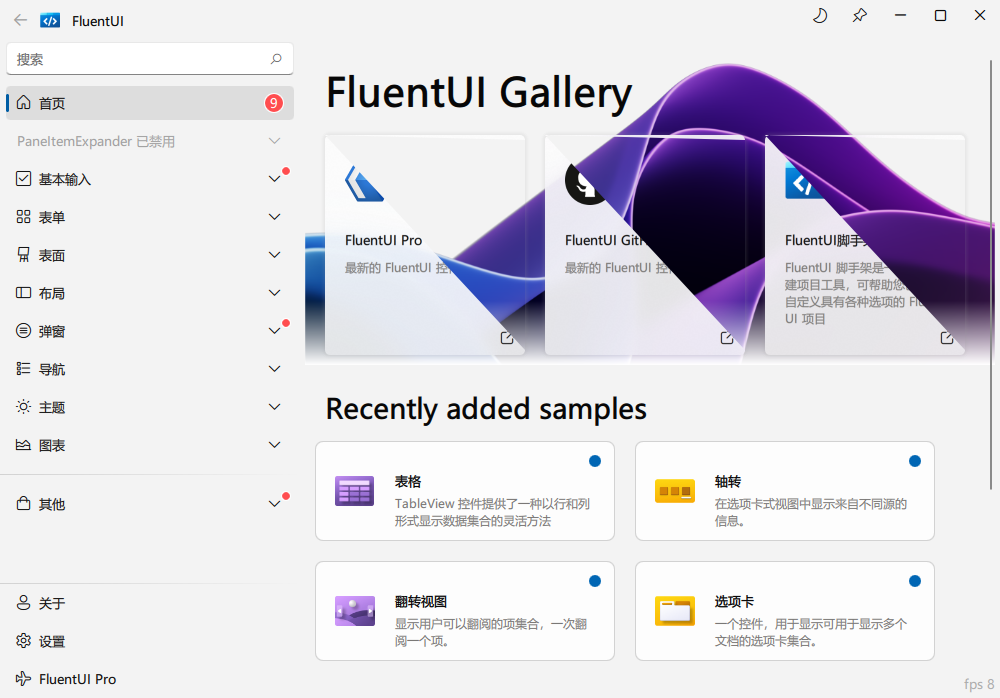Click the blue 脚手架 card logo

(x=804, y=181)
